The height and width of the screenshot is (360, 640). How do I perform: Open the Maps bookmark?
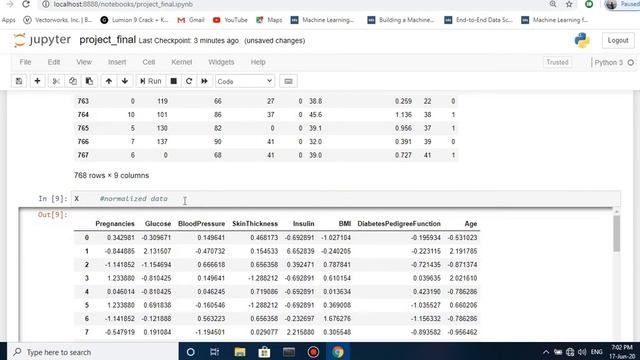pyautogui.click(x=269, y=20)
